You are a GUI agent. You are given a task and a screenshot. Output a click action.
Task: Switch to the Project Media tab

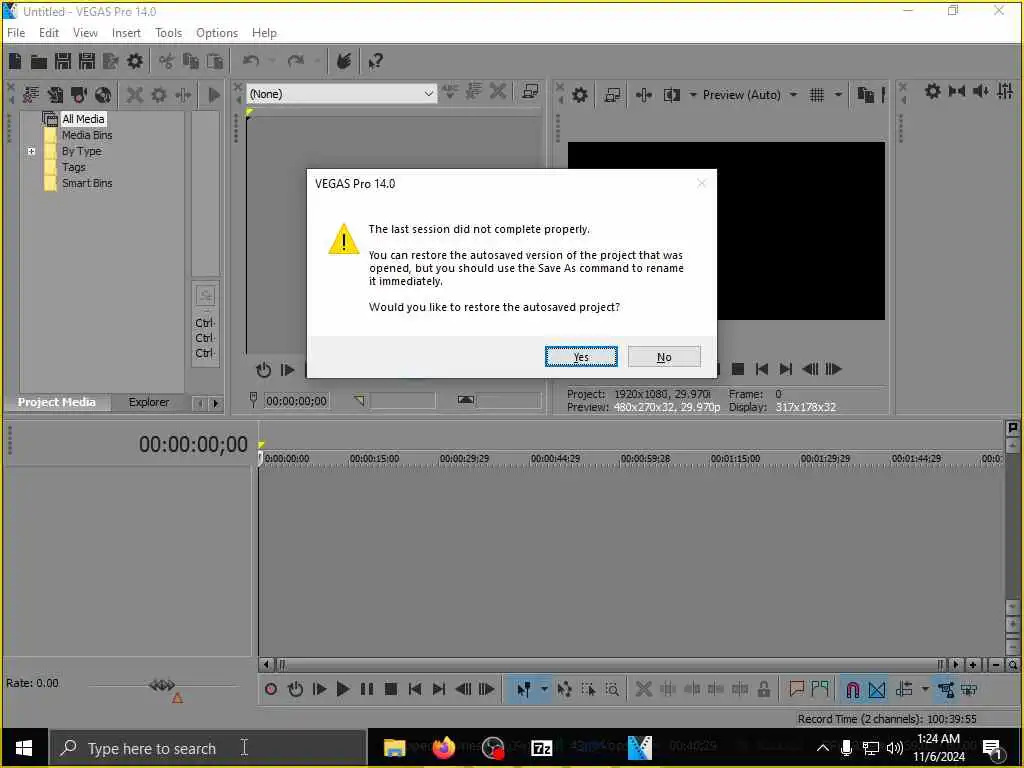(x=57, y=402)
